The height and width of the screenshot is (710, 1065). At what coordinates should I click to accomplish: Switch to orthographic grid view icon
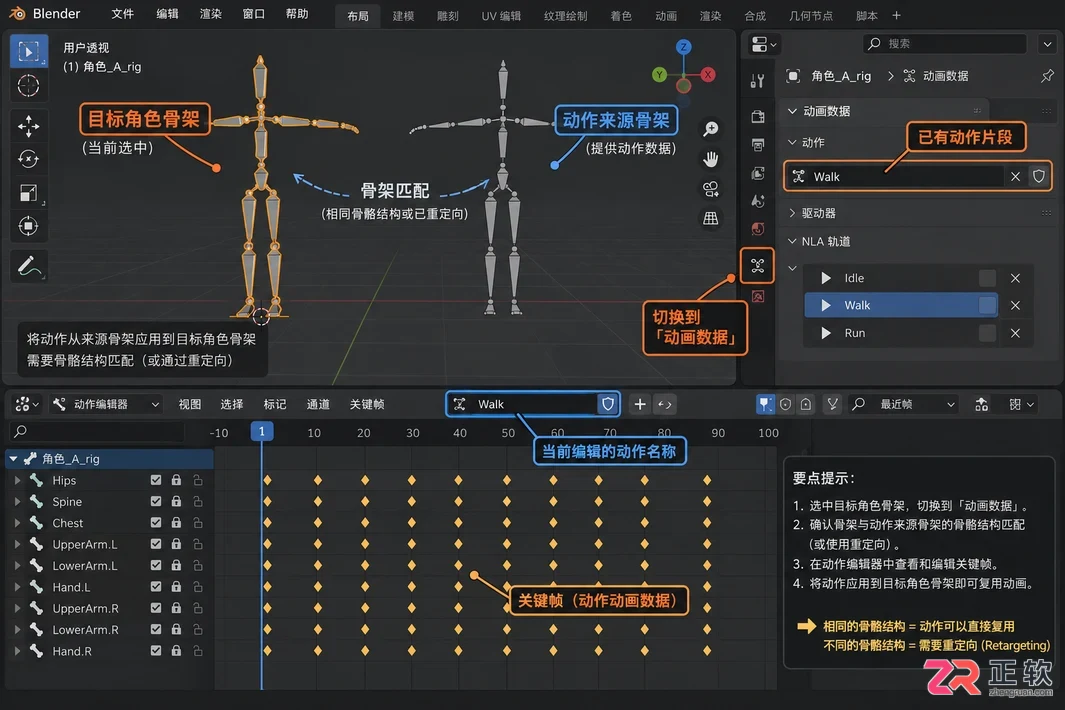710,218
